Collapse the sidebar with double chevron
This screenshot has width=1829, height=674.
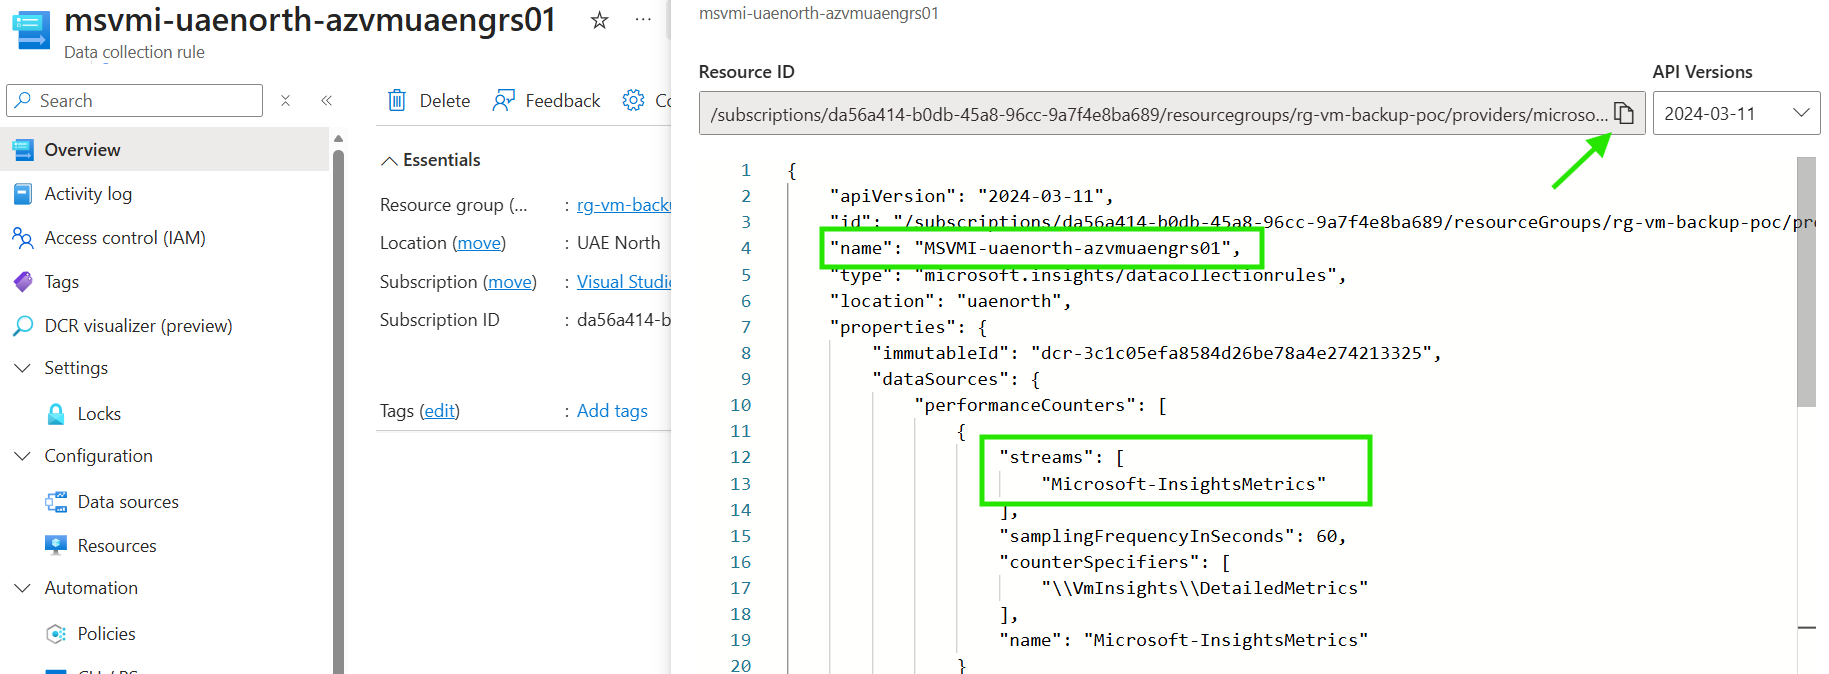click(x=326, y=100)
